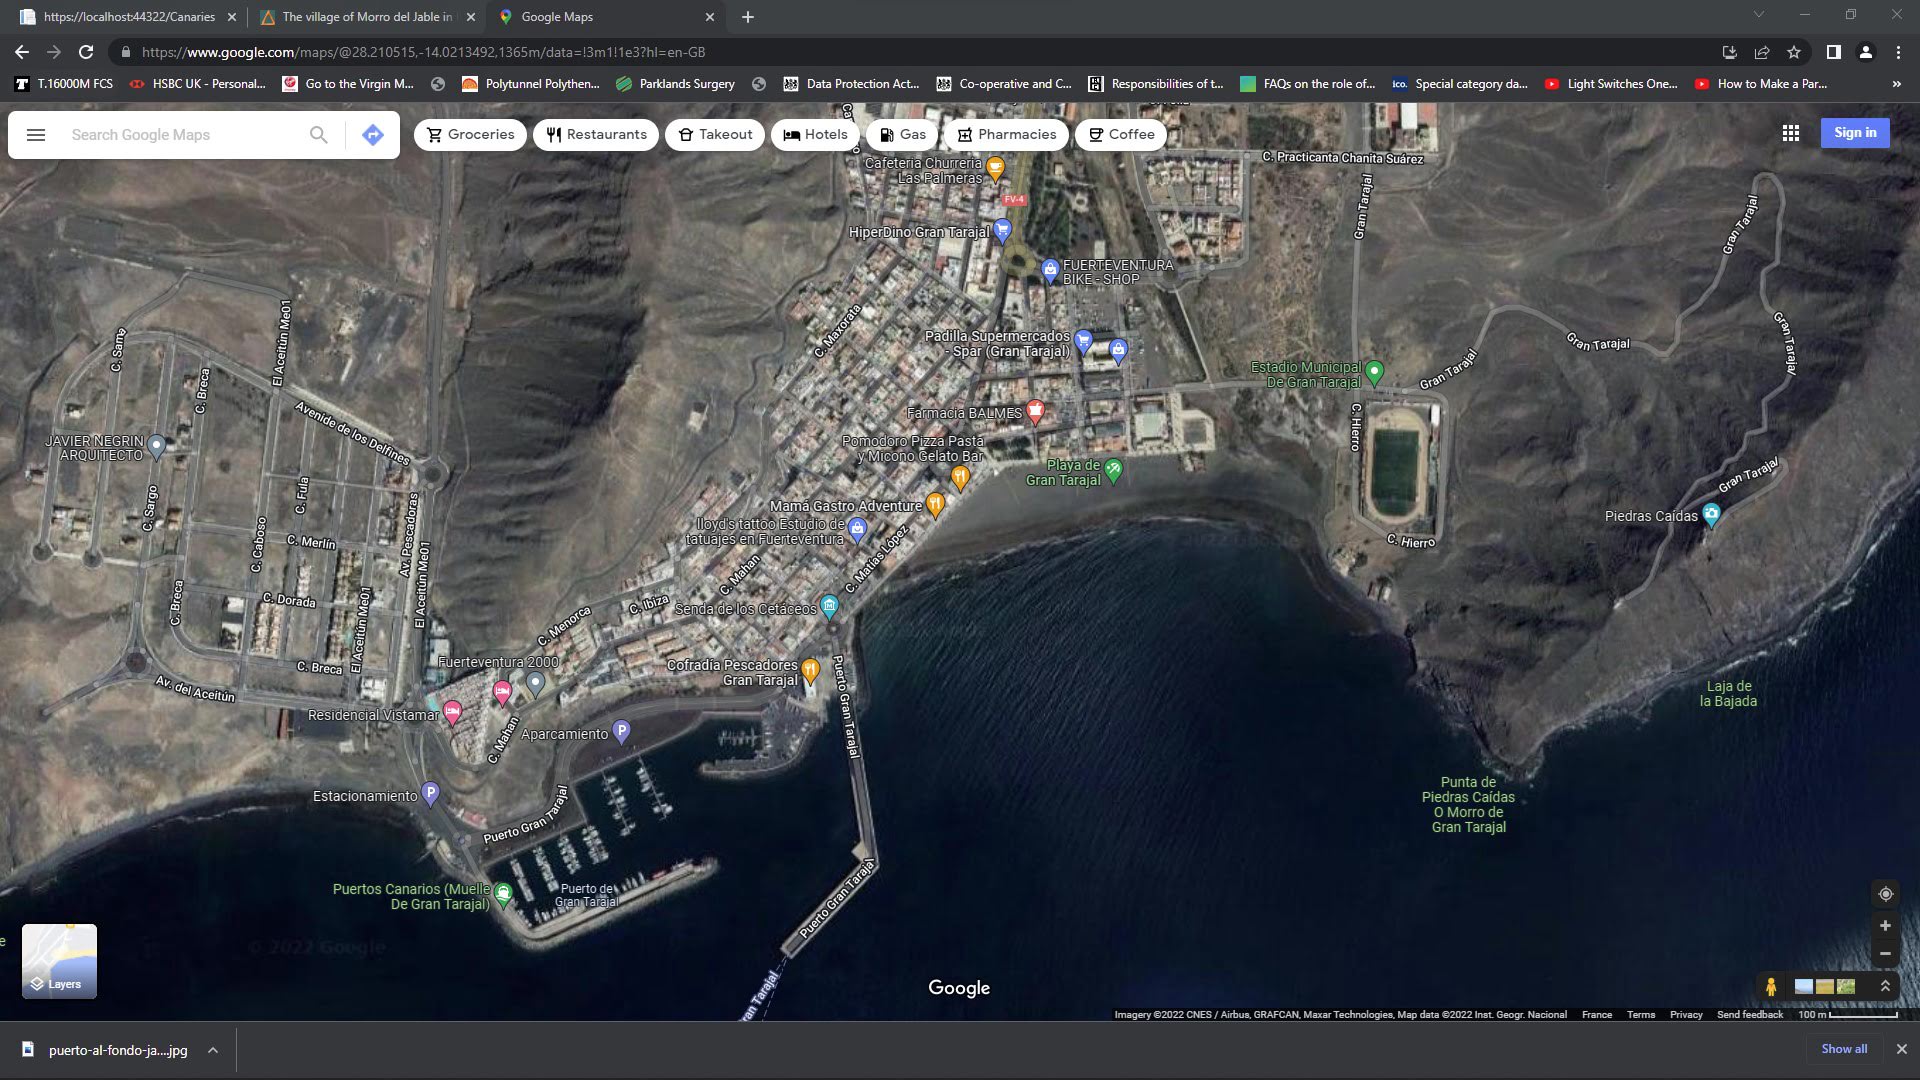Click the Sign in button
This screenshot has width=1920, height=1080.
point(1855,133)
